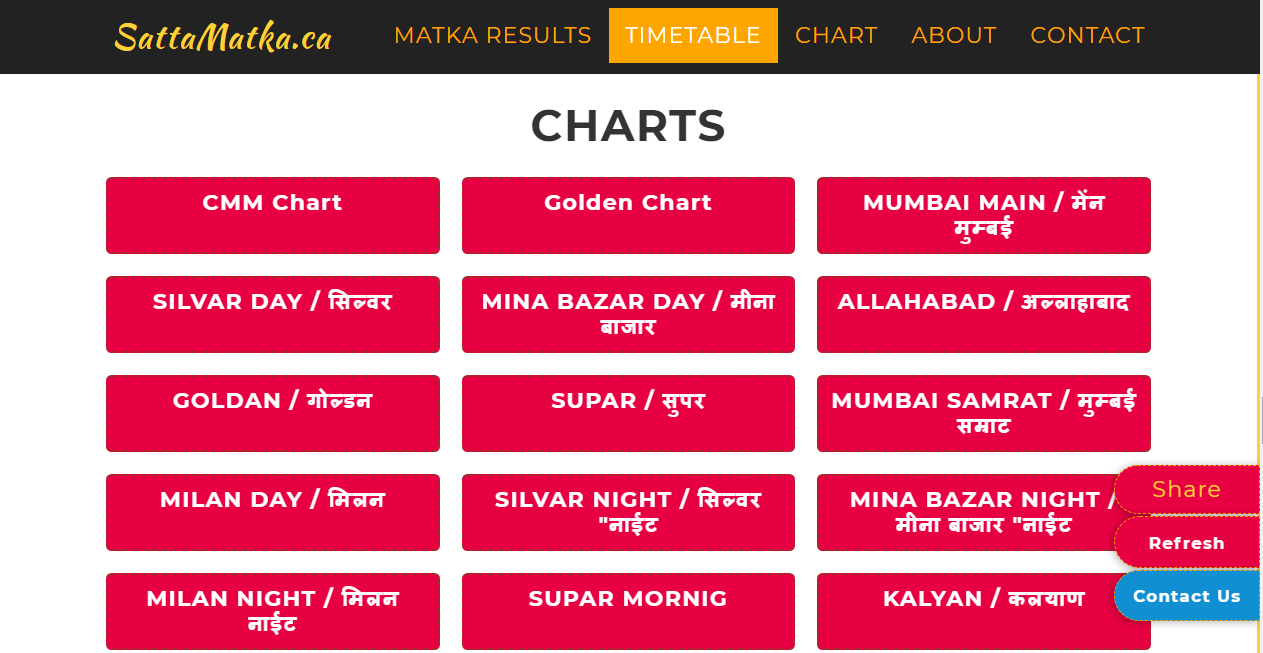Select the MILAN NIGHT chart
The width and height of the screenshot is (1263, 653).
point(272,611)
